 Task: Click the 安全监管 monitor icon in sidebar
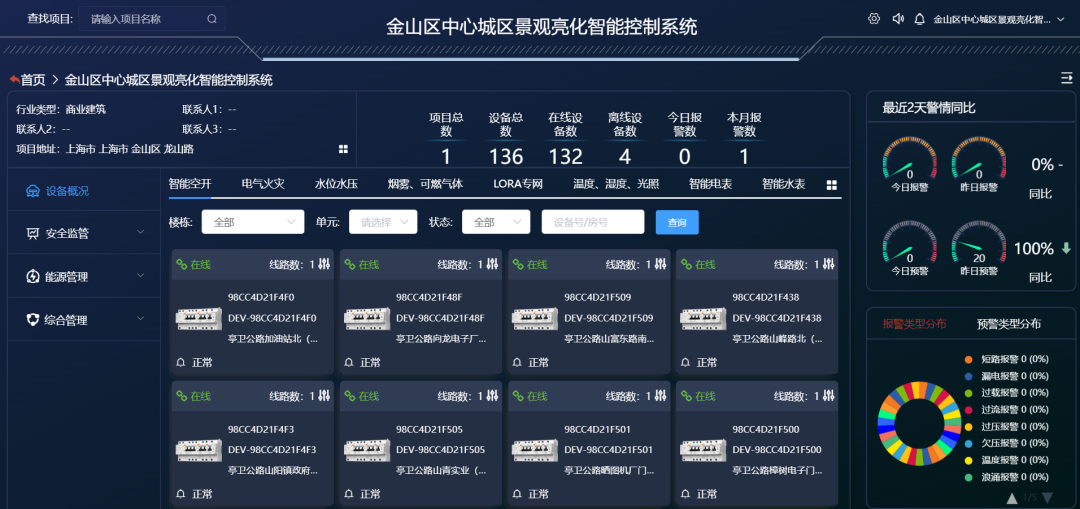coord(32,233)
